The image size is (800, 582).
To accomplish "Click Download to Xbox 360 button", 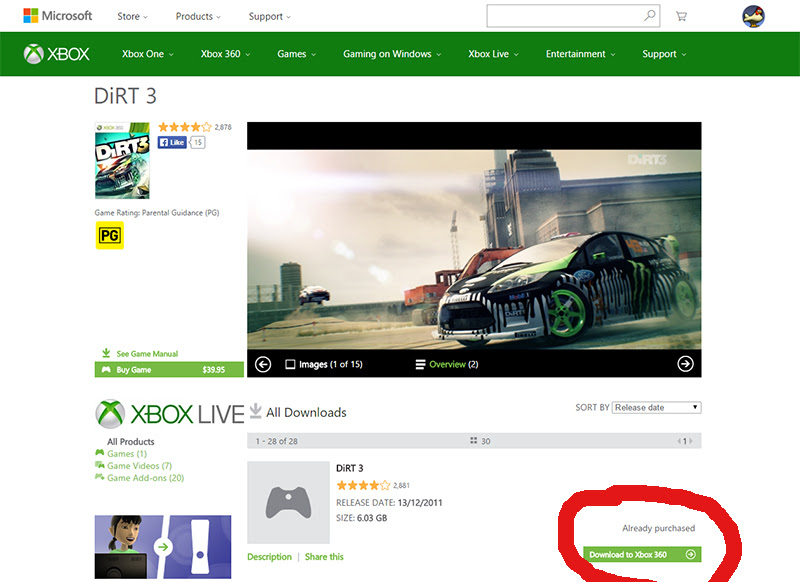I will click(x=642, y=554).
